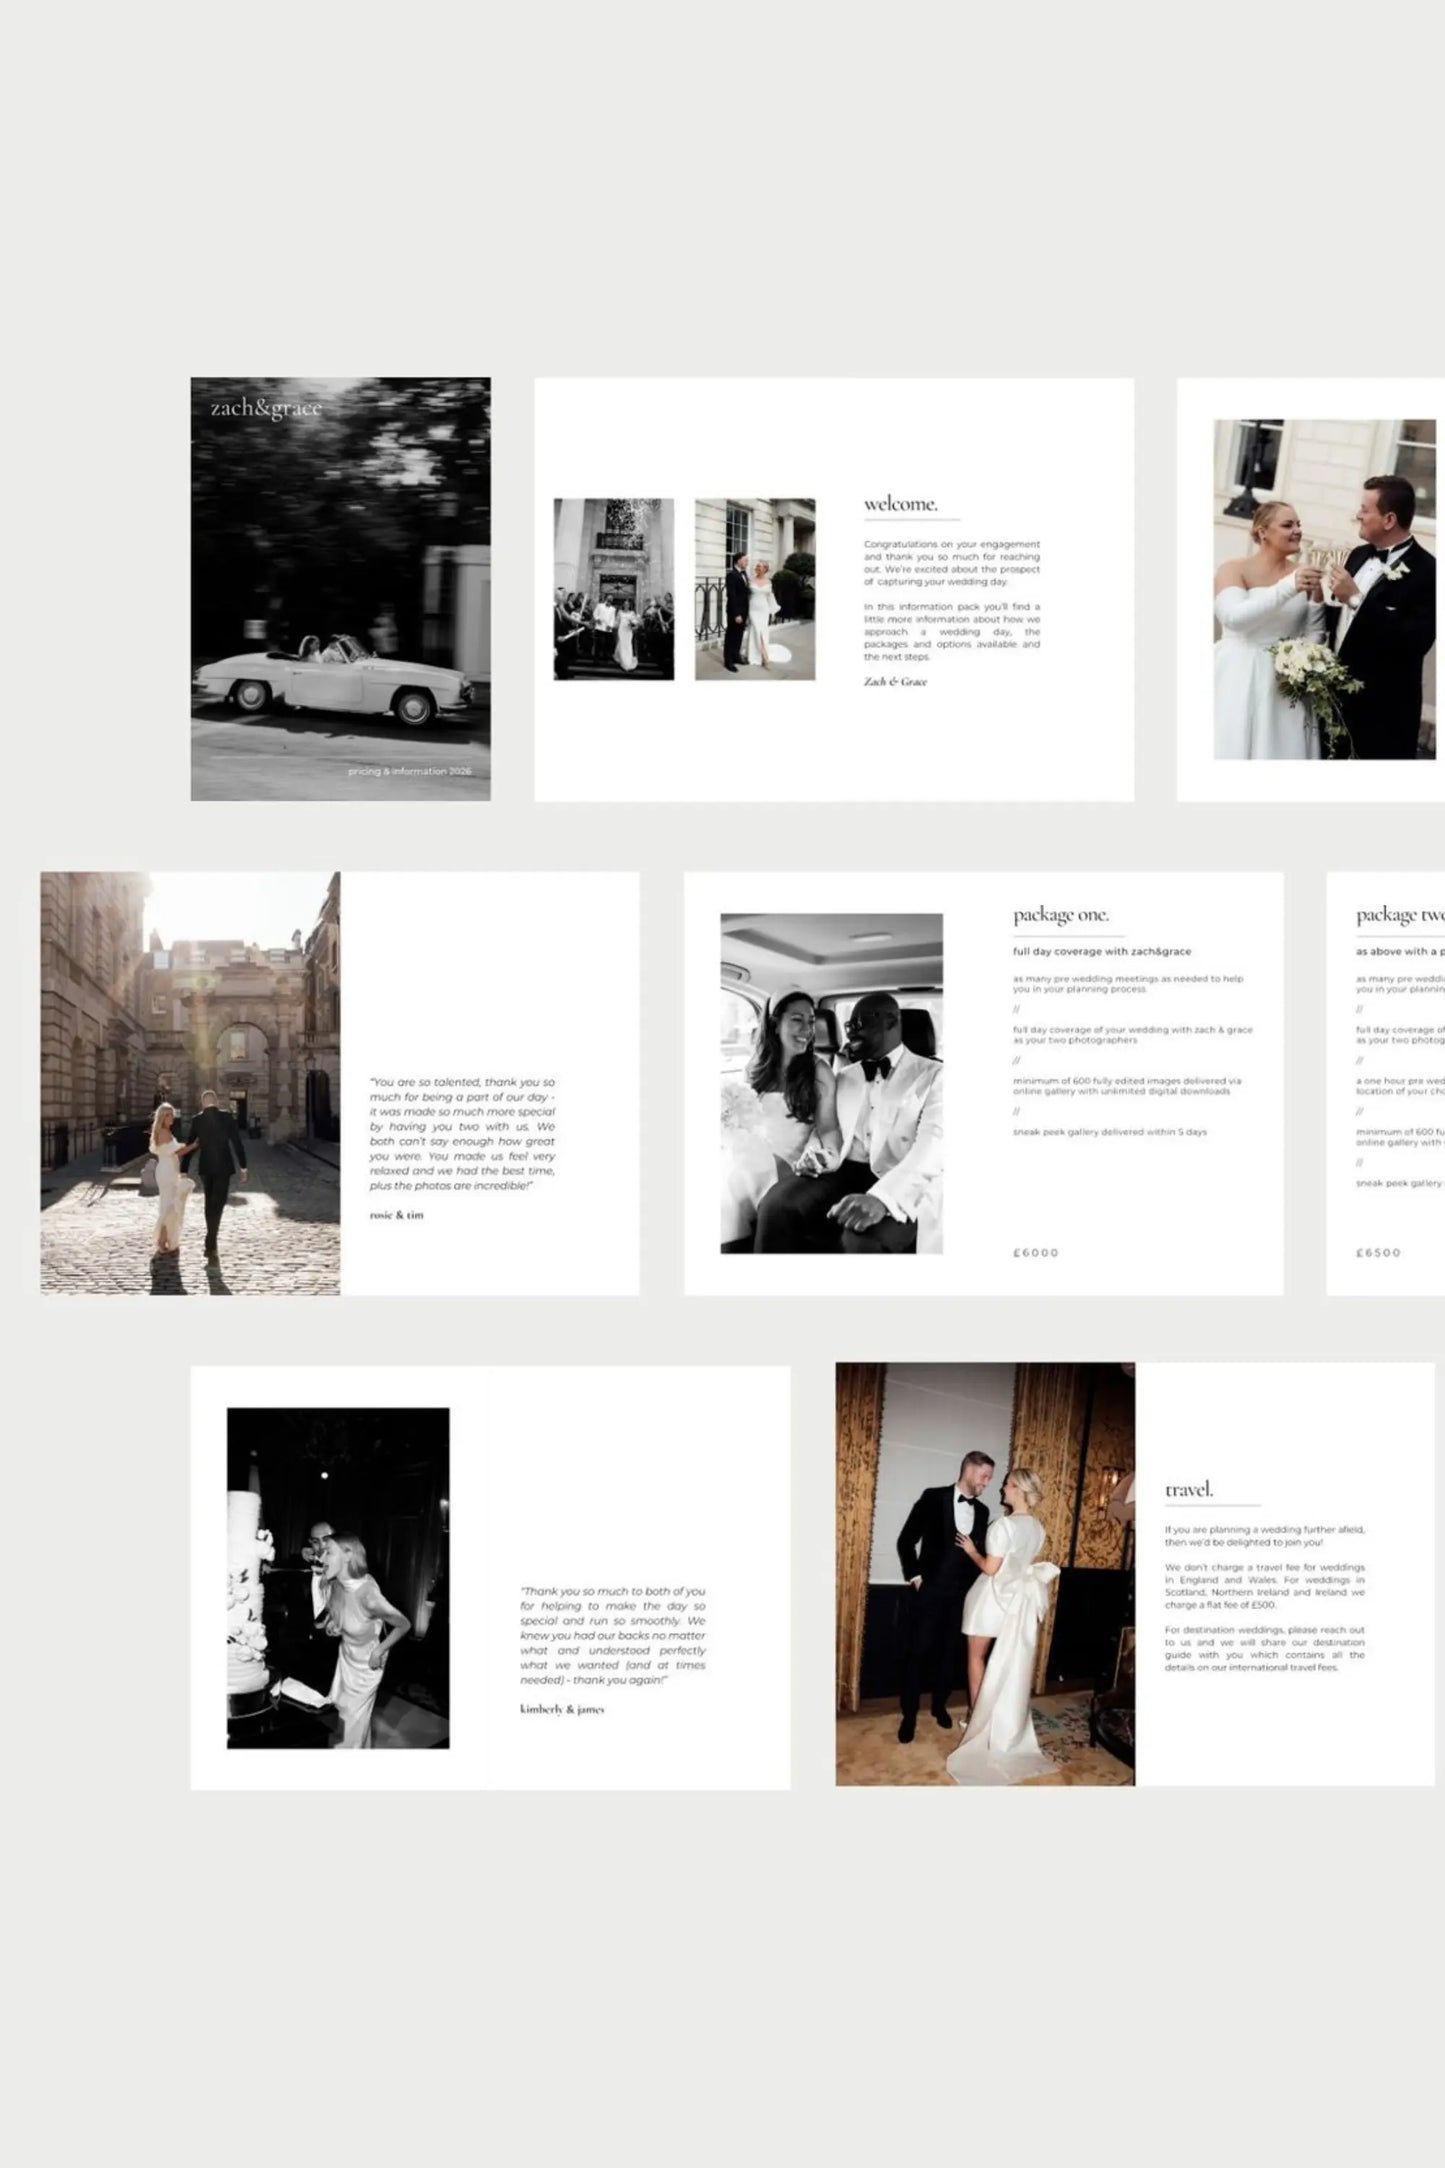Click the £6000 price
This screenshot has height=2168, width=1445.
tap(1035, 1252)
